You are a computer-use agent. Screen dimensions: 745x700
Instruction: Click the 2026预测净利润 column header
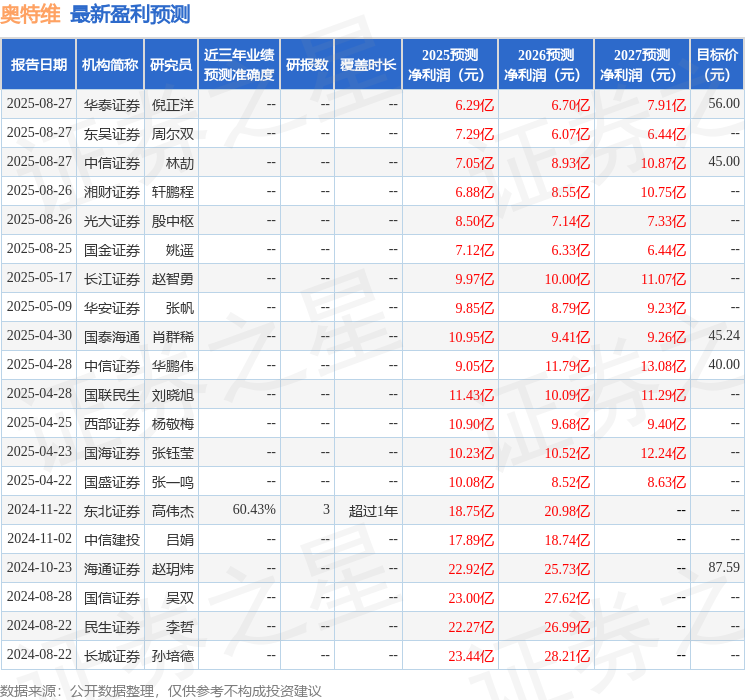click(x=546, y=65)
